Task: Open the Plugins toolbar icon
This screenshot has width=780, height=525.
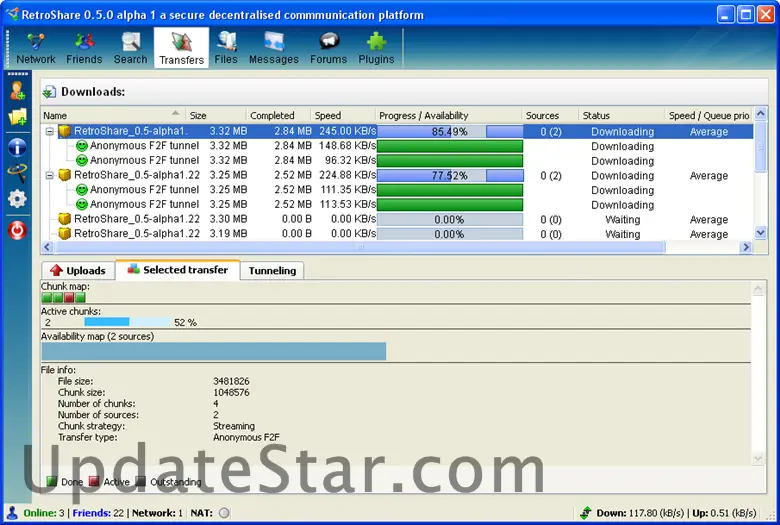Action: tap(376, 48)
